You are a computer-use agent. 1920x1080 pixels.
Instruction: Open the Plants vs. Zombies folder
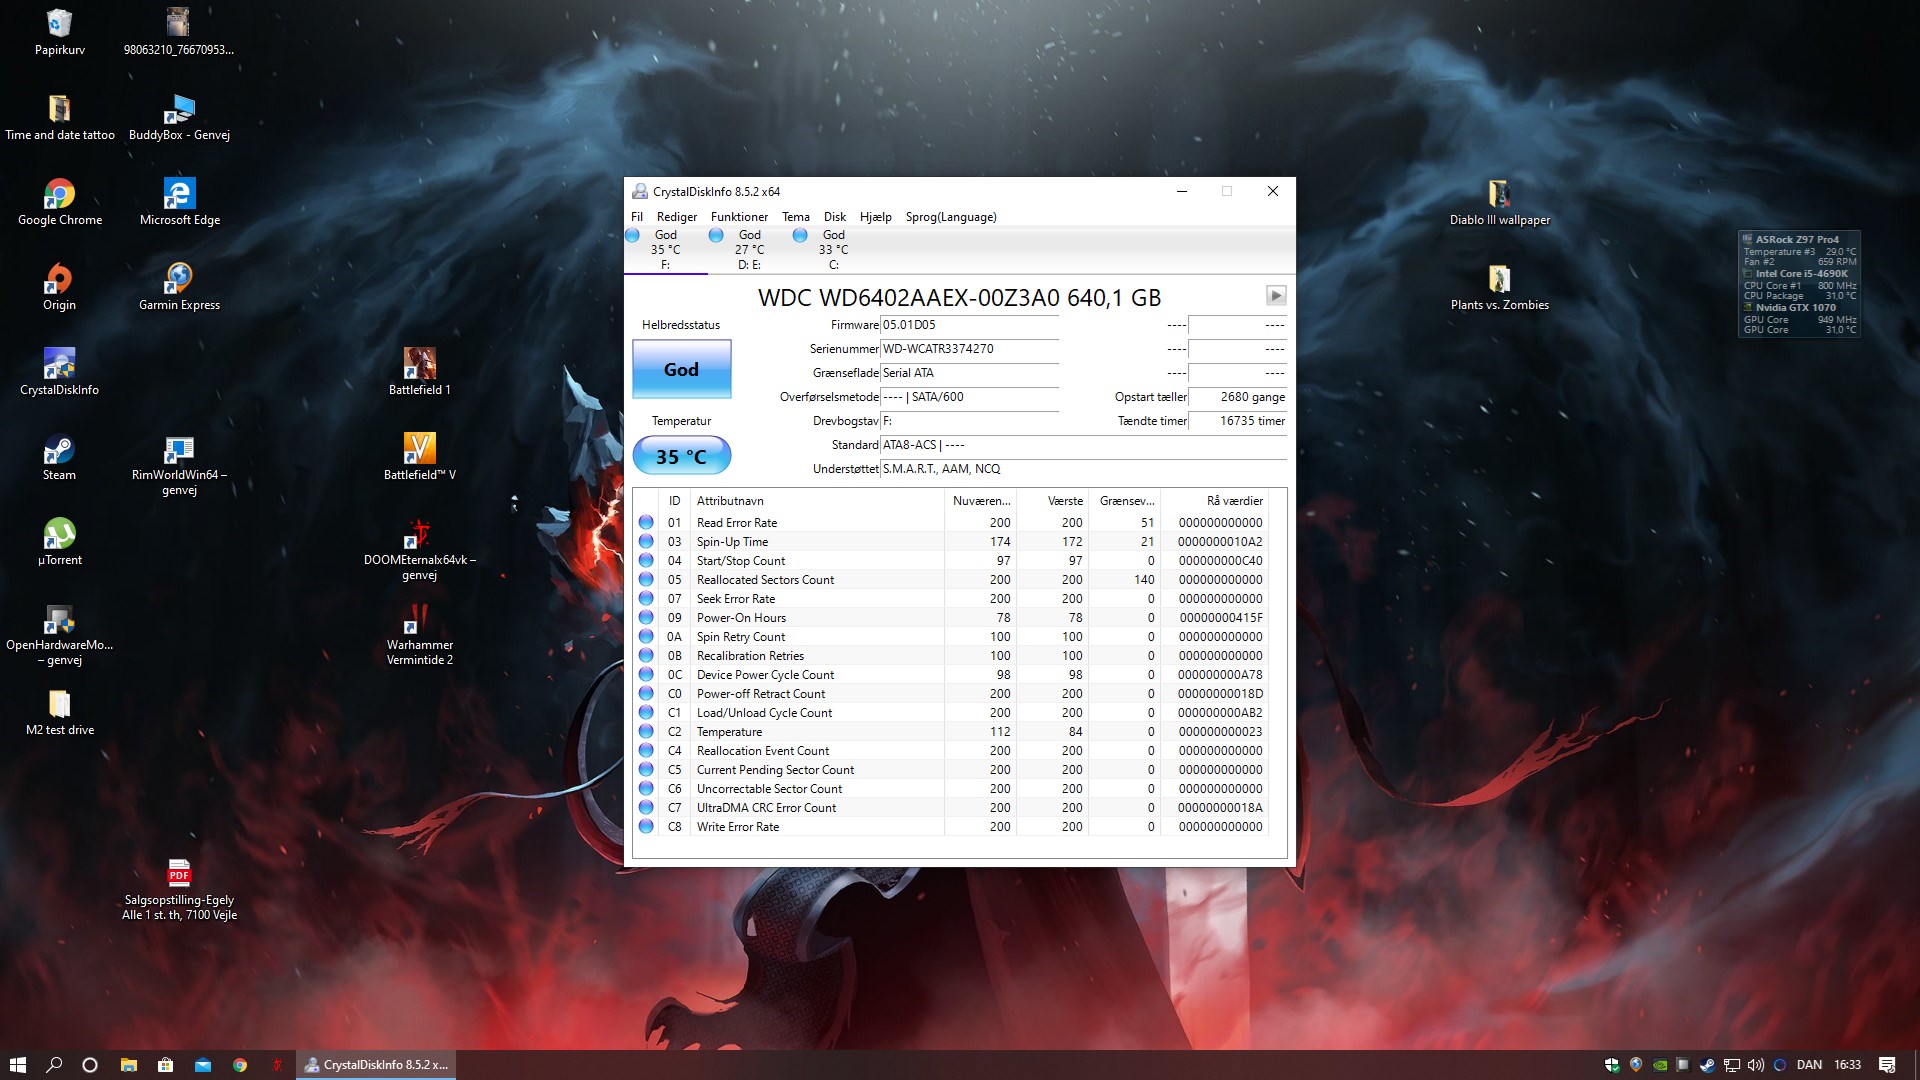tap(1499, 287)
